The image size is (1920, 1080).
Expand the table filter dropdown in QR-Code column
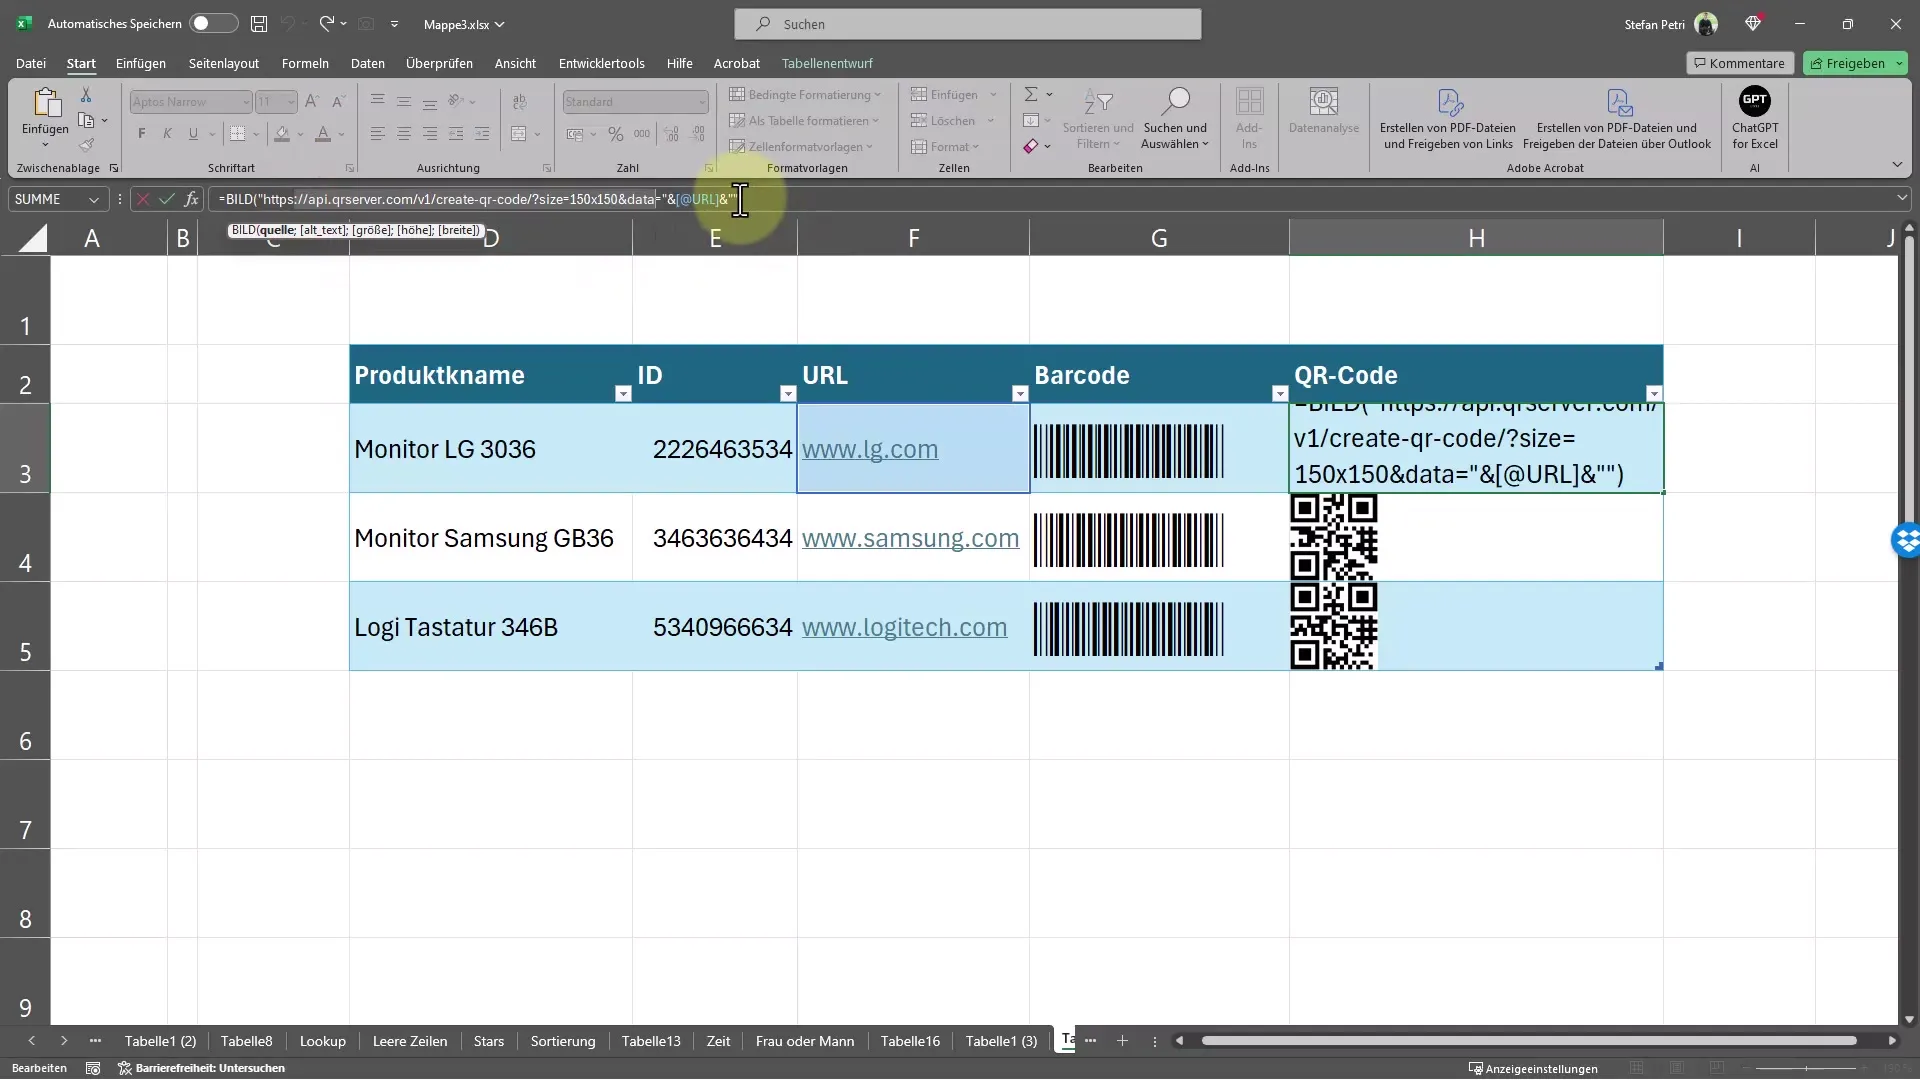[1654, 392]
